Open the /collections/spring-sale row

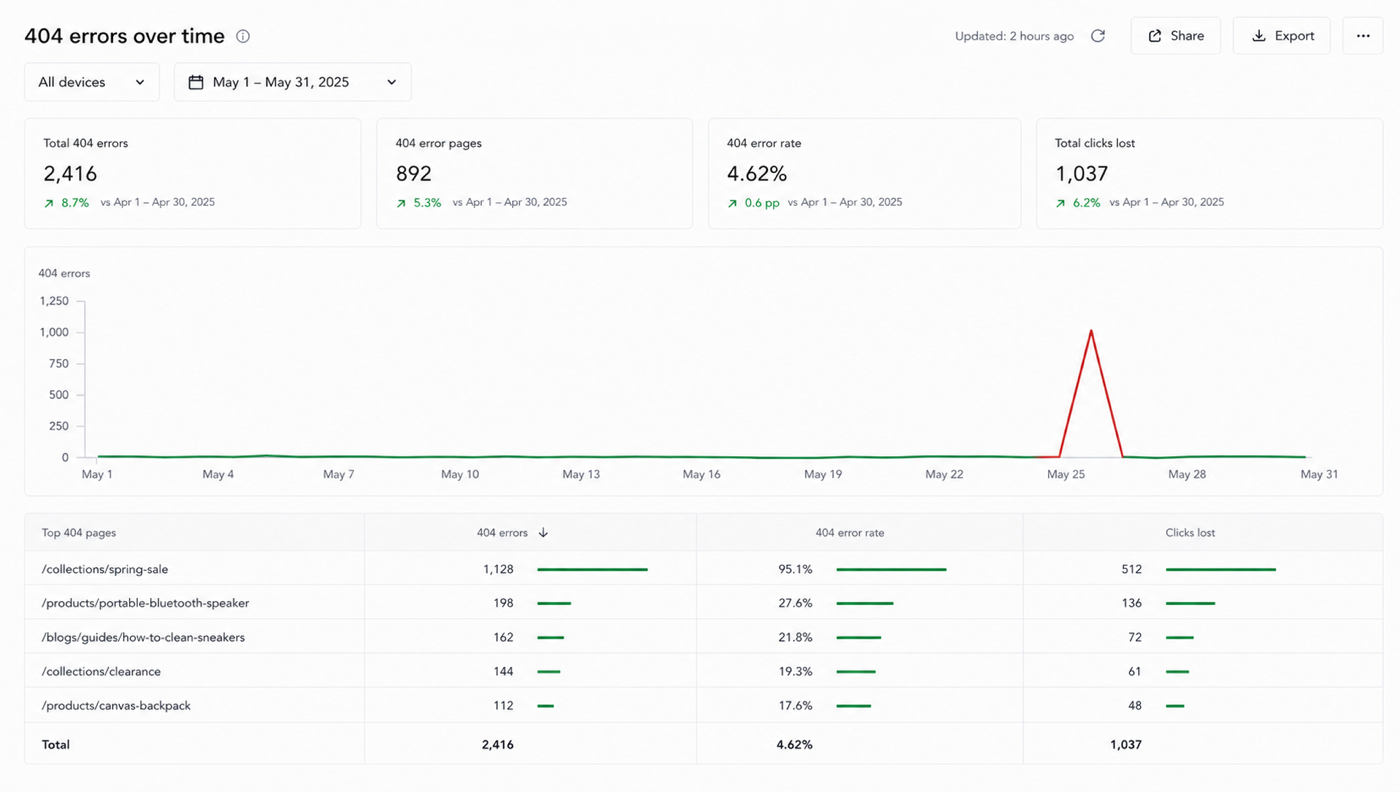point(704,569)
